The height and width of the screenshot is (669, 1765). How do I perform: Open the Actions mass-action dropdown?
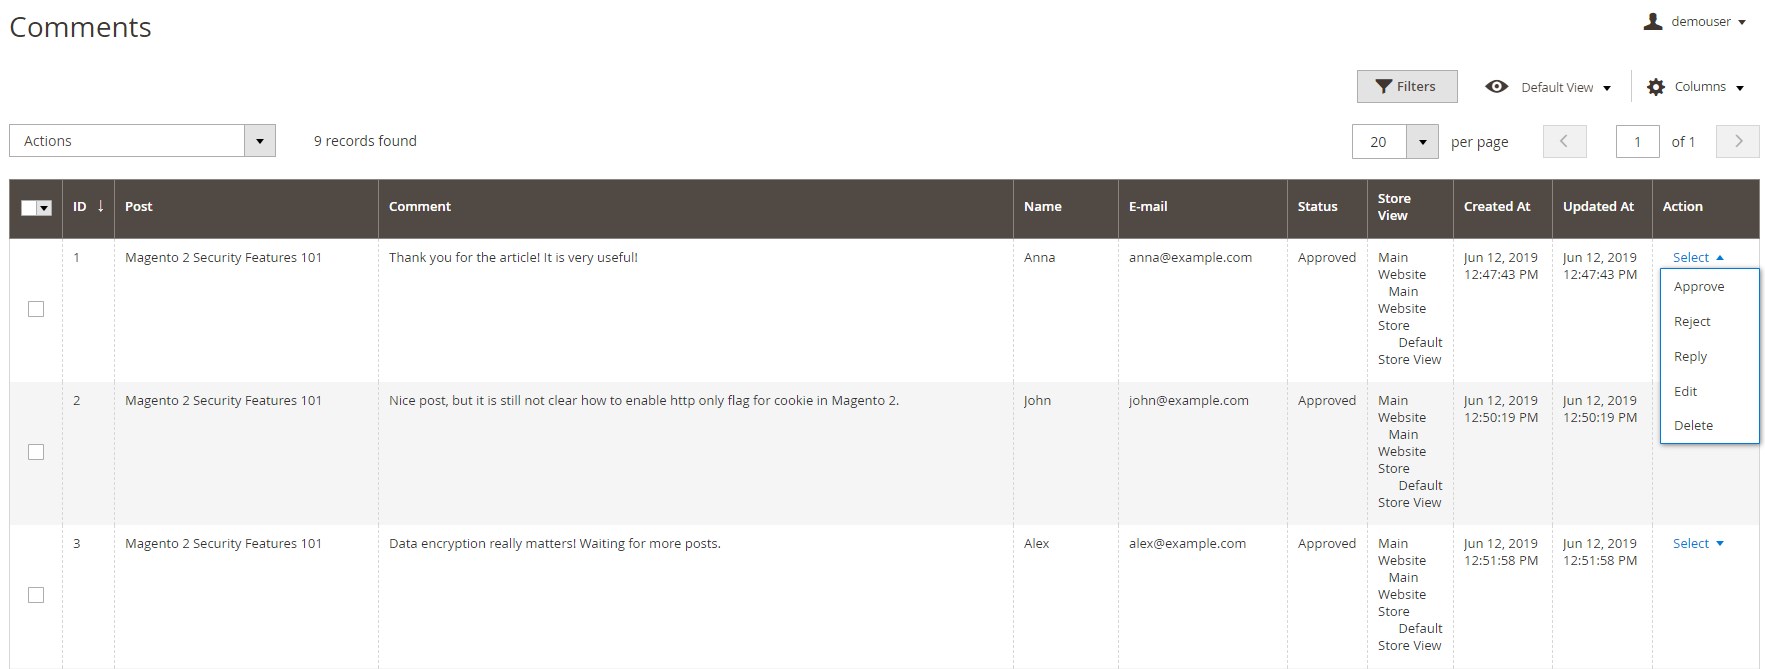pos(142,141)
